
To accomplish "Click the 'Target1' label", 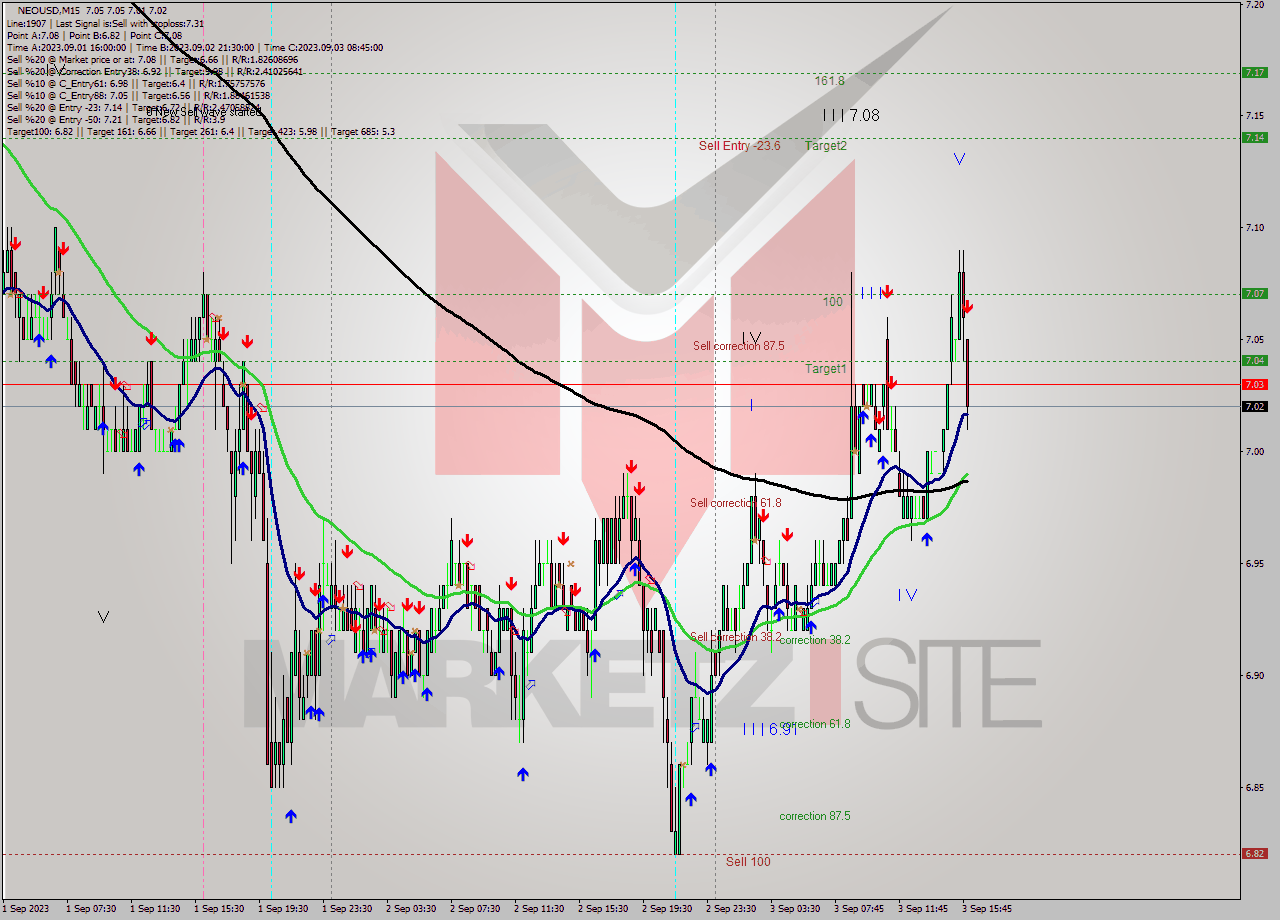I will pos(826,369).
